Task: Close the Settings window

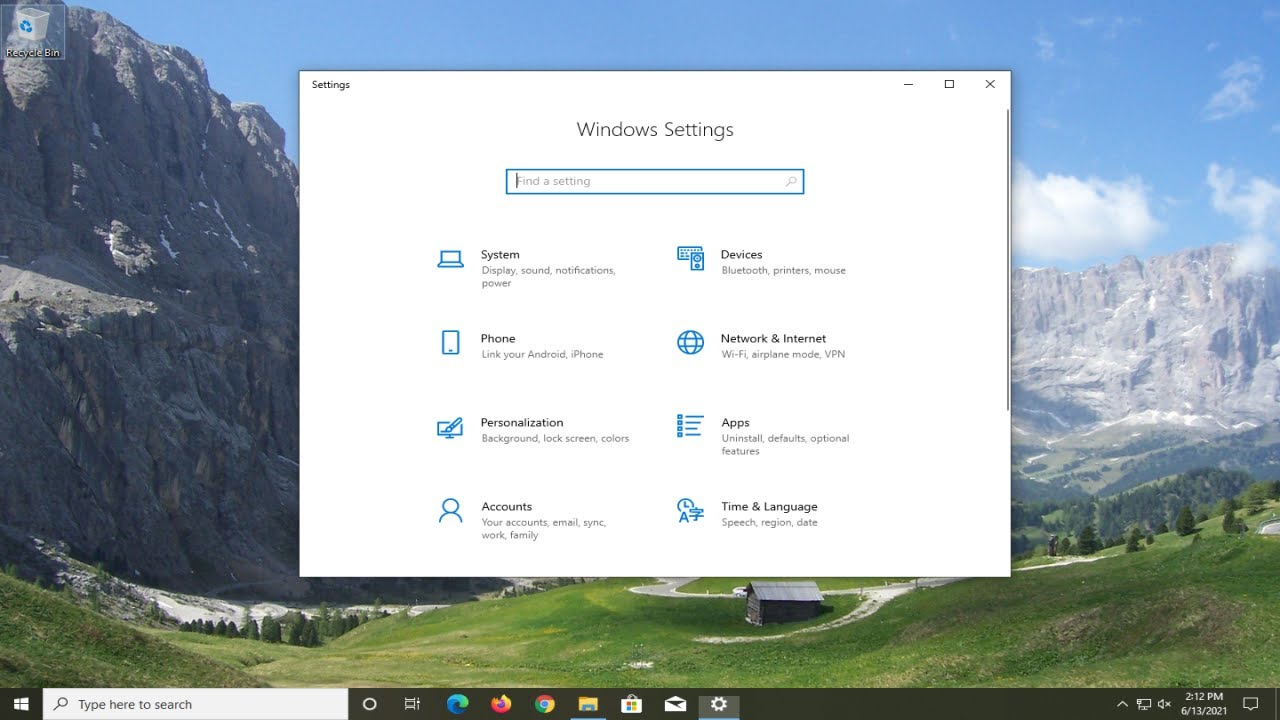Action: click(990, 85)
